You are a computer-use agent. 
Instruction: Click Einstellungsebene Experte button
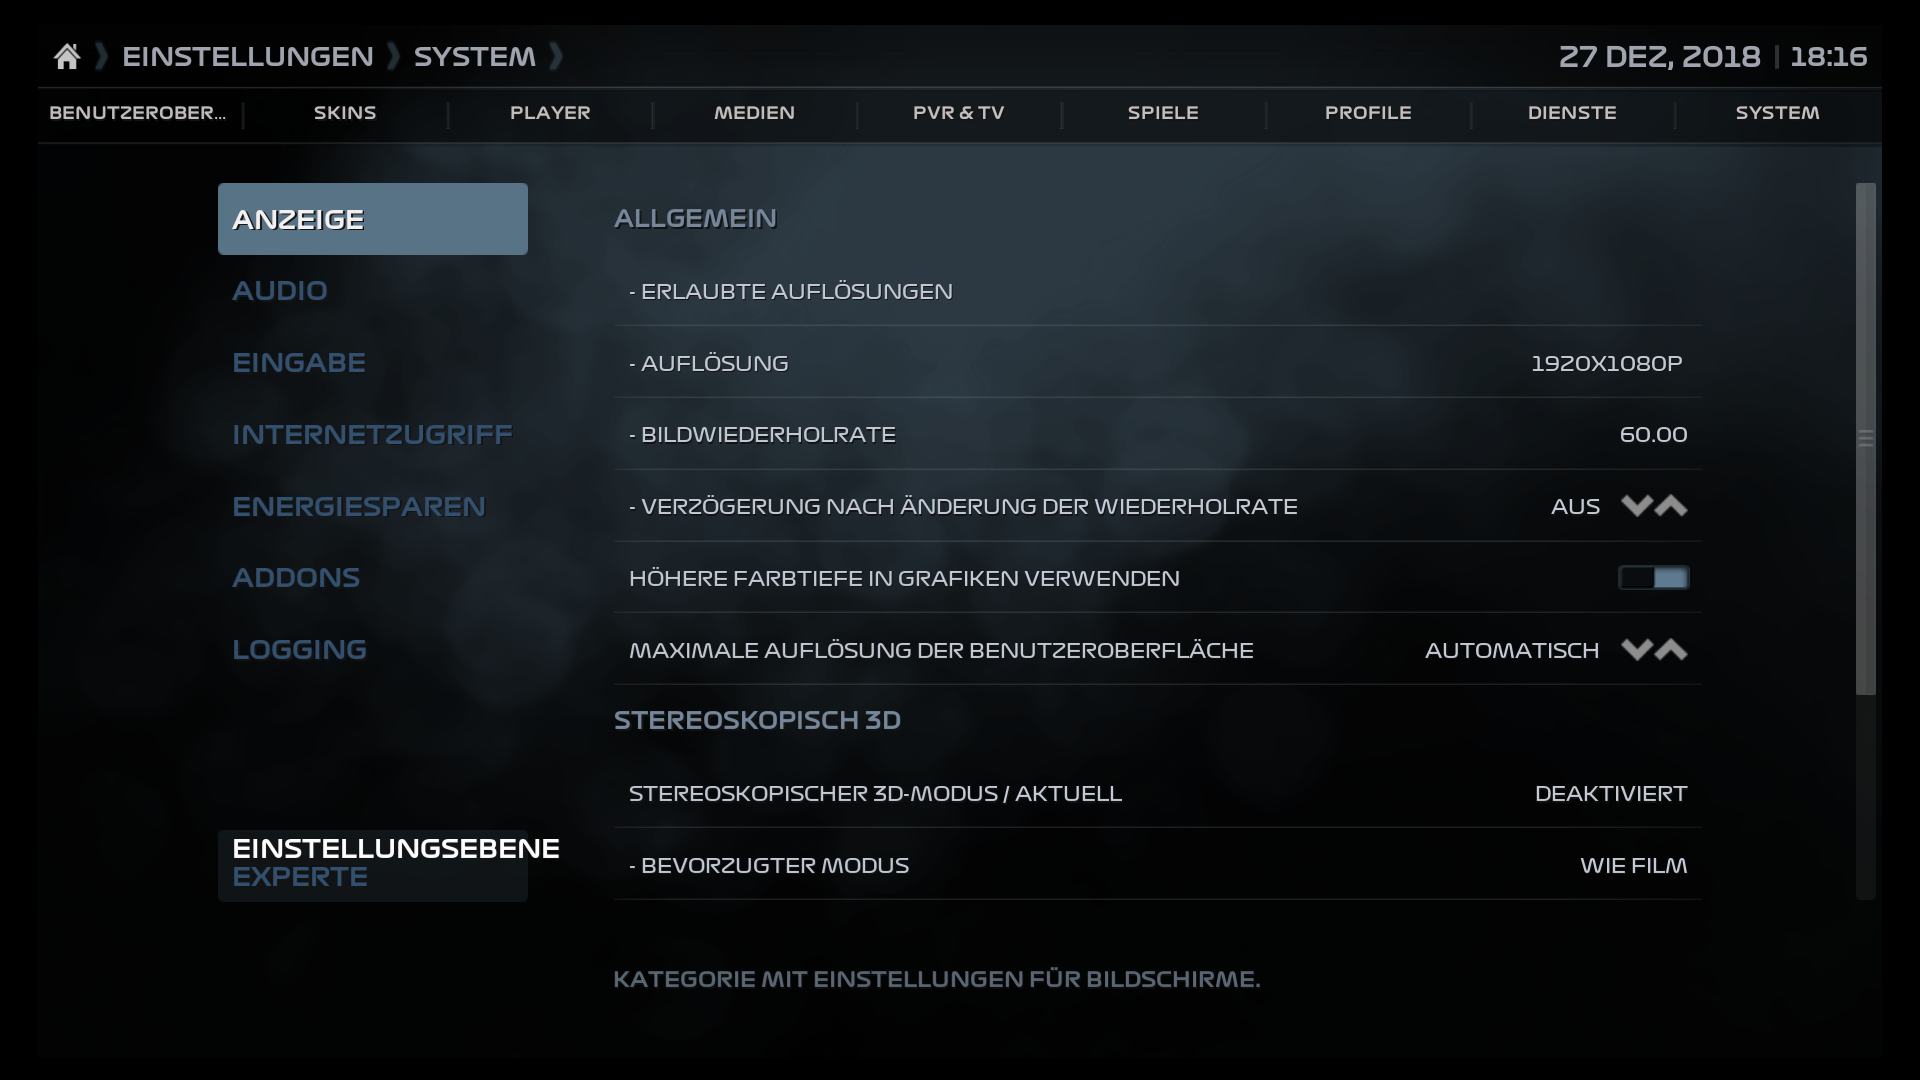(x=372, y=861)
